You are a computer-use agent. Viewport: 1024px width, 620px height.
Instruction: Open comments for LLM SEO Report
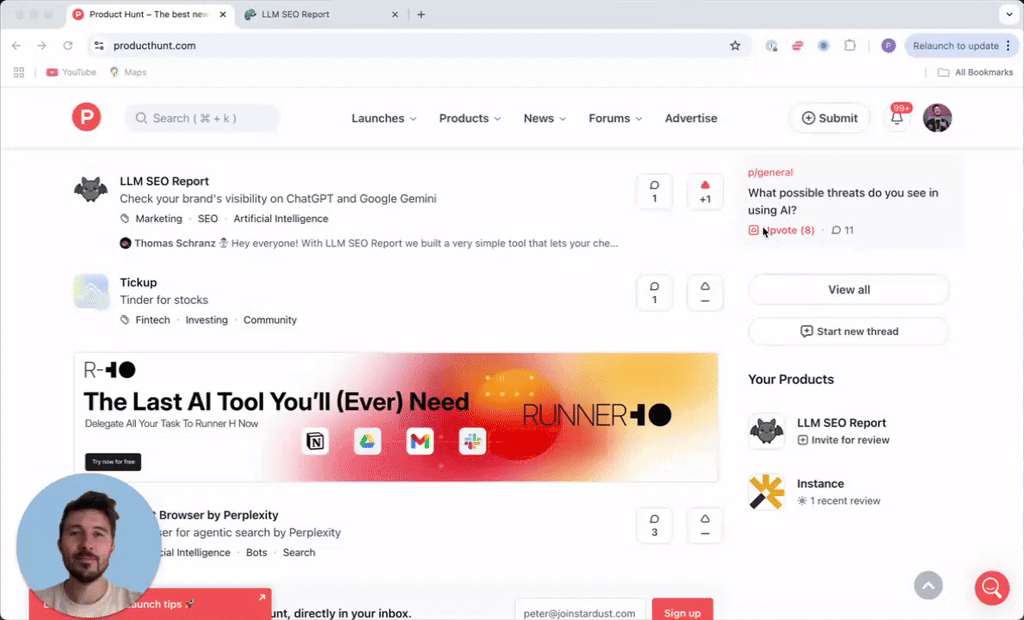click(x=654, y=192)
